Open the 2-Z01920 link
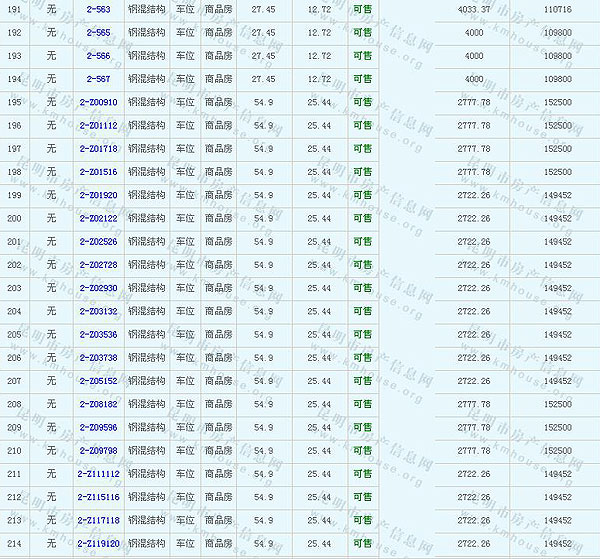The image size is (600, 559). coord(98,195)
